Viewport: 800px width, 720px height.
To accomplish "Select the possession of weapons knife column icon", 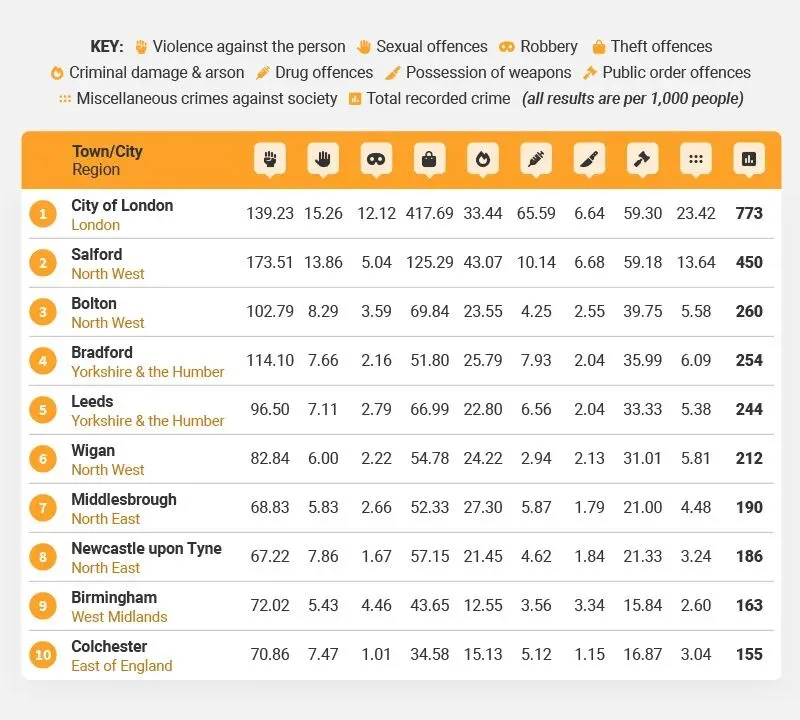I will click(x=589, y=159).
